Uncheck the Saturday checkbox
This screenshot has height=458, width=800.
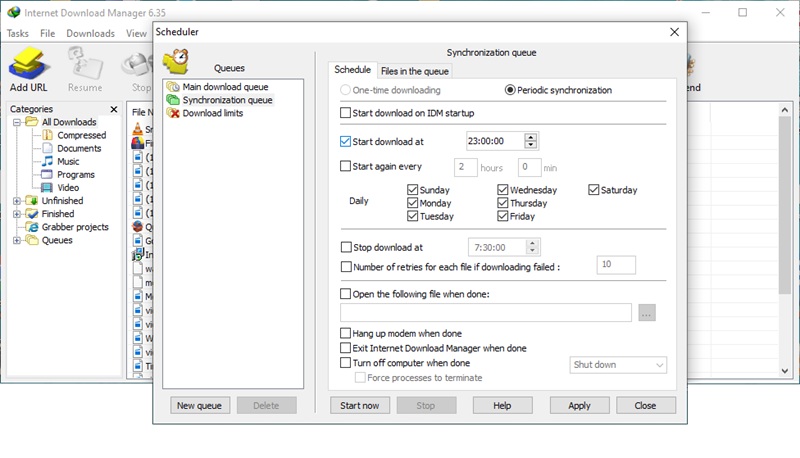[x=593, y=190]
